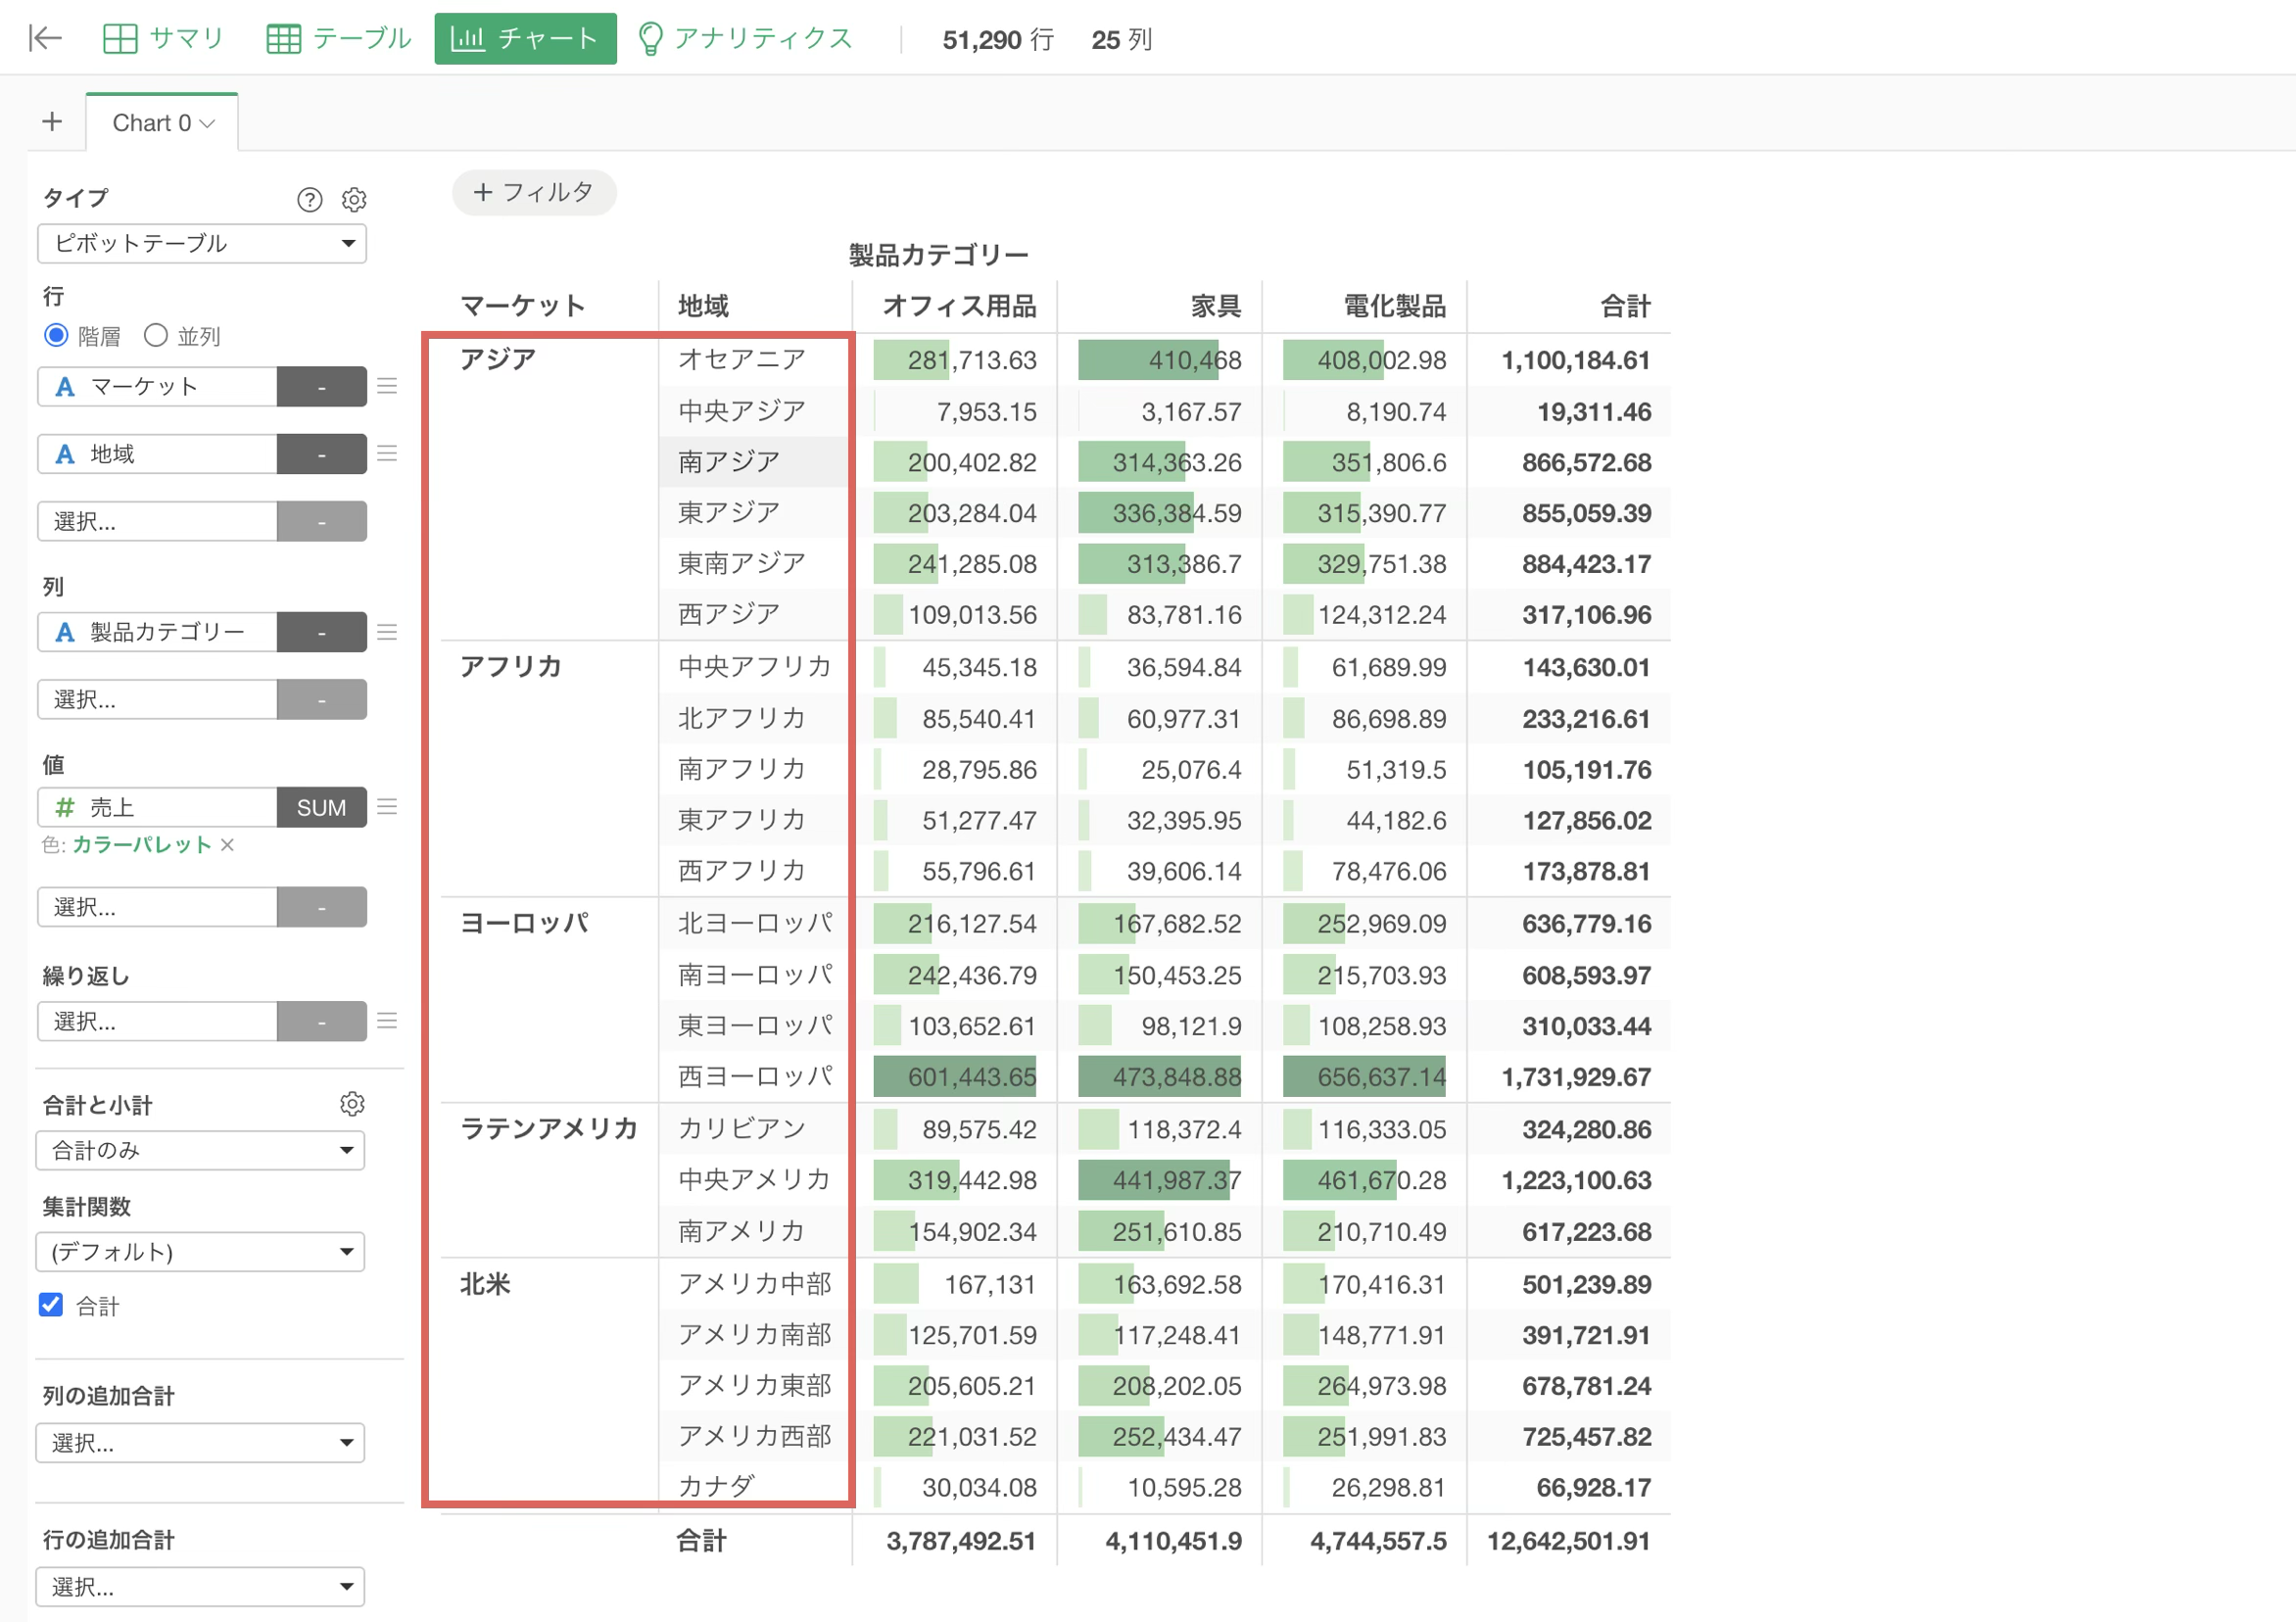Click the 選択... field under 繰り返し
The width and height of the screenshot is (2296, 1622).
(x=157, y=1021)
